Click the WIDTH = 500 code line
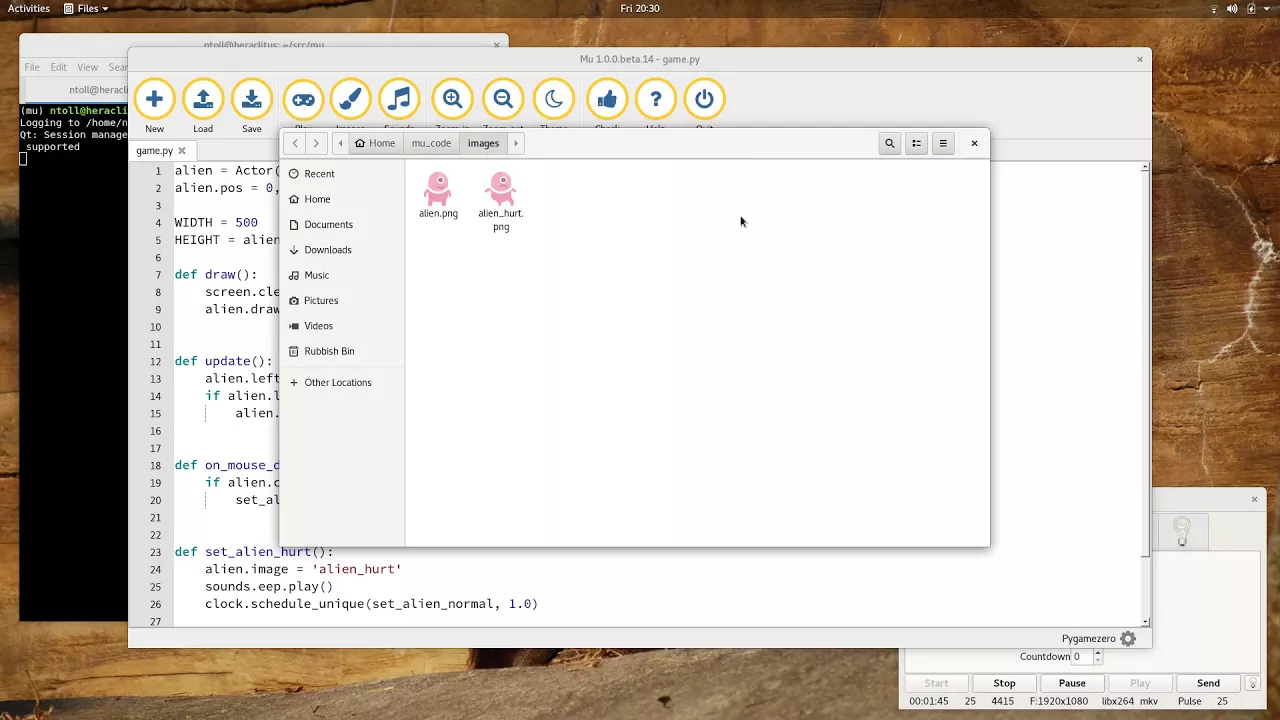The image size is (1280, 720). (216, 222)
